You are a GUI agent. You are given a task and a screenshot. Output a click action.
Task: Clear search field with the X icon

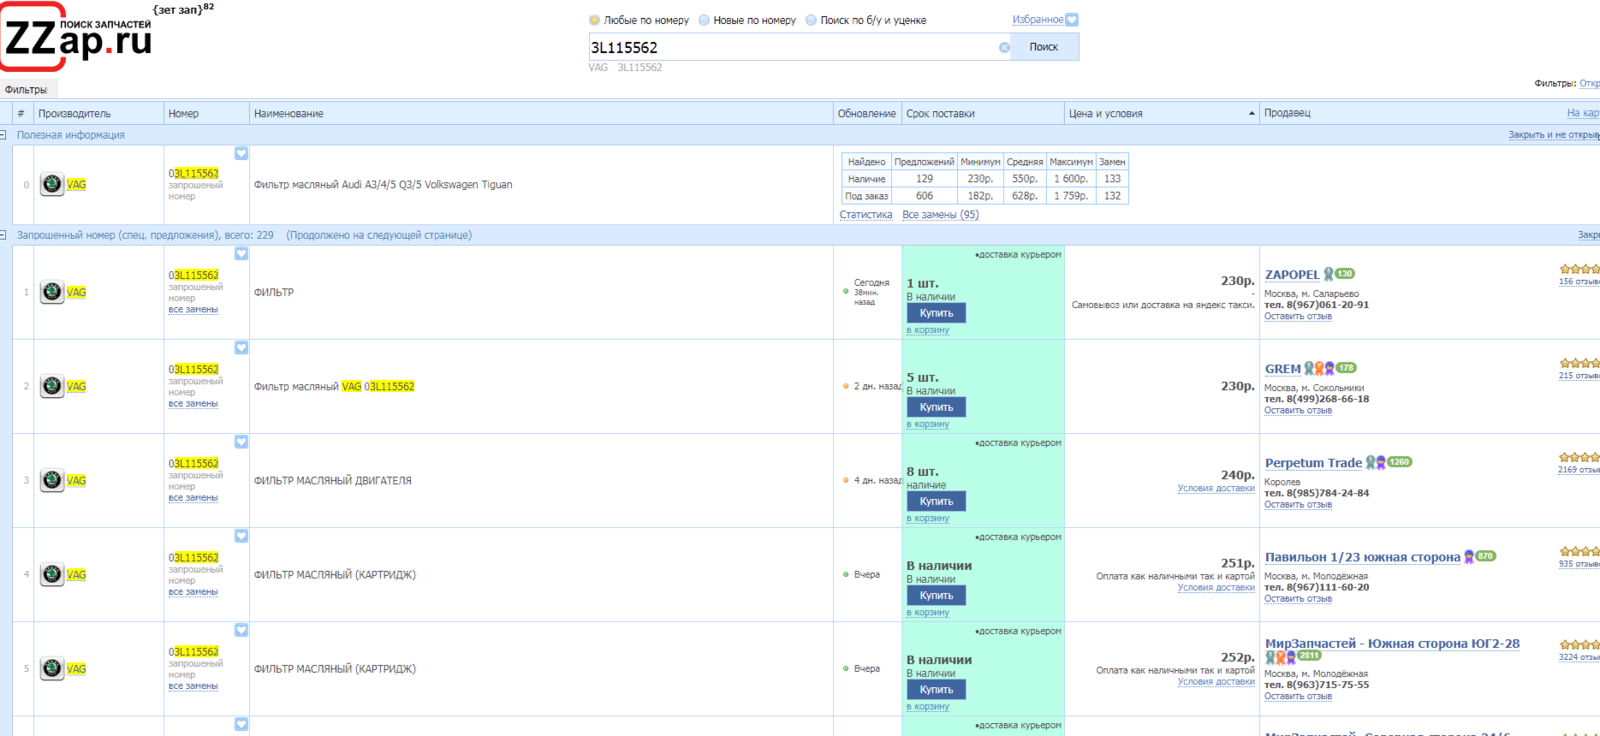tap(1004, 47)
